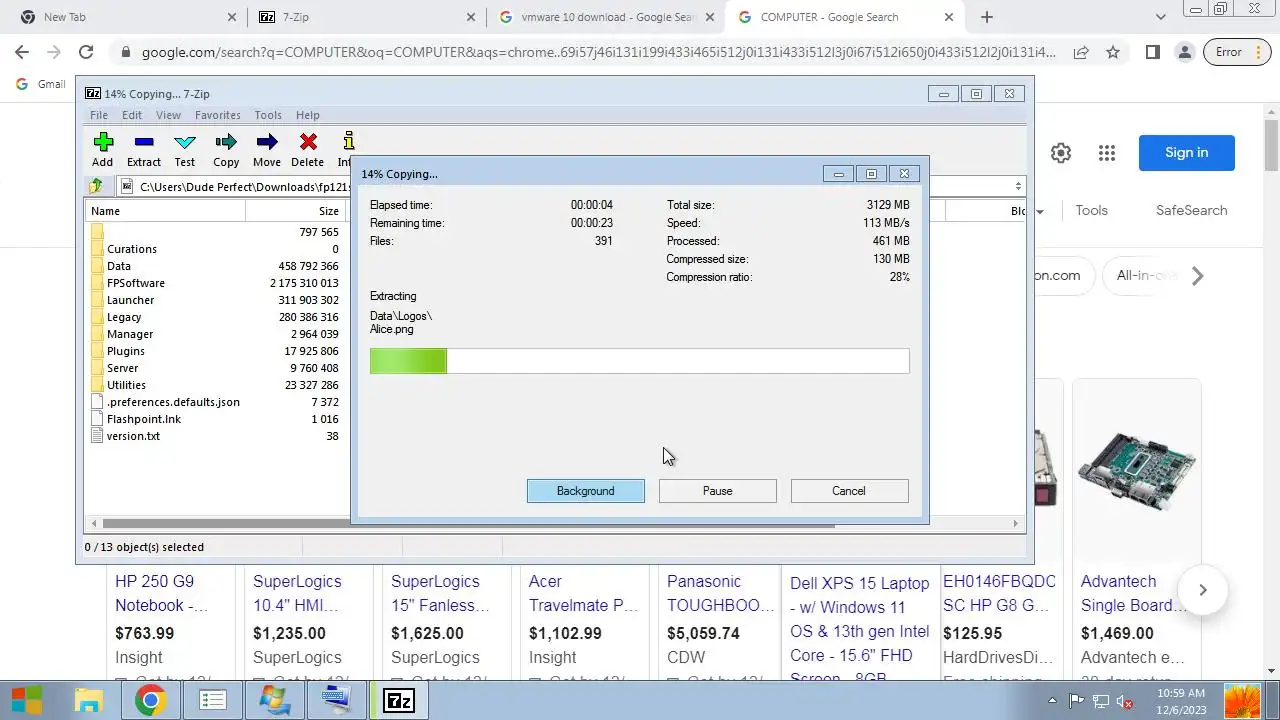
Task: Click the volume icon in system tray
Action: coord(1124,701)
